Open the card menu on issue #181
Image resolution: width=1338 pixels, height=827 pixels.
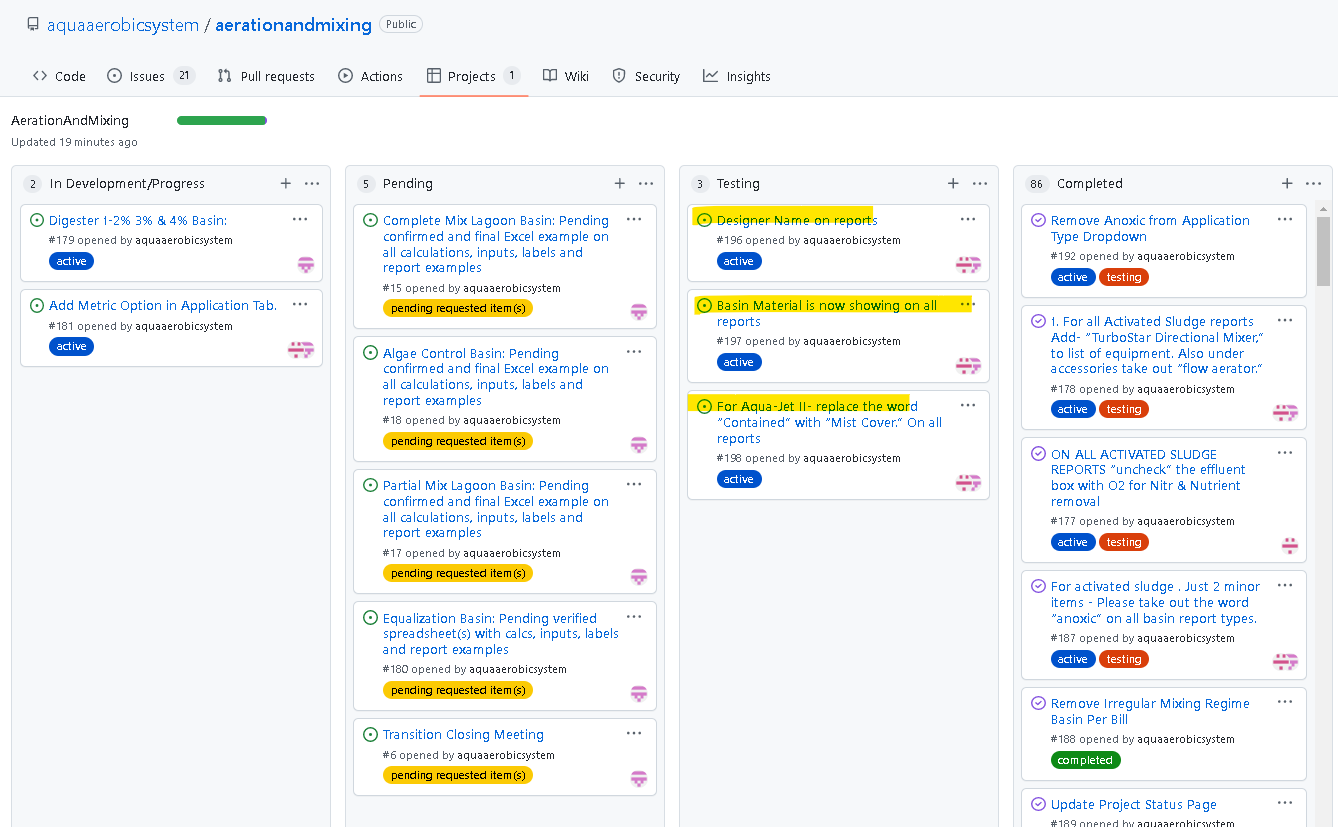[x=300, y=304]
